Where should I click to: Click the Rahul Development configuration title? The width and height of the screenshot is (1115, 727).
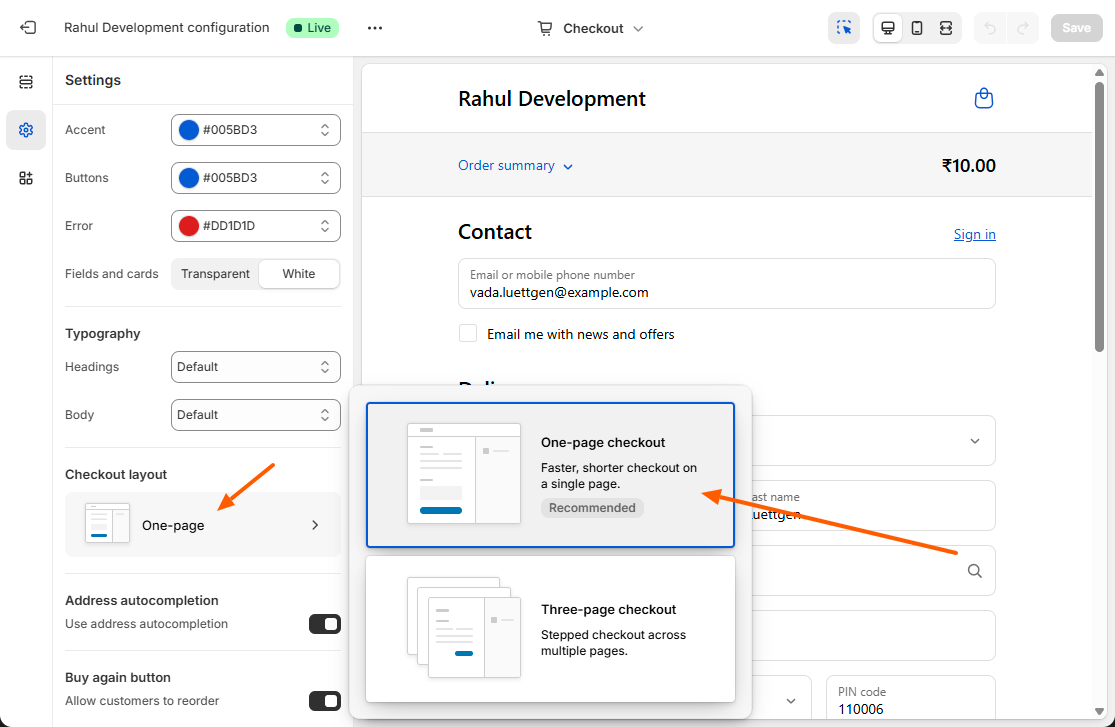point(166,28)
